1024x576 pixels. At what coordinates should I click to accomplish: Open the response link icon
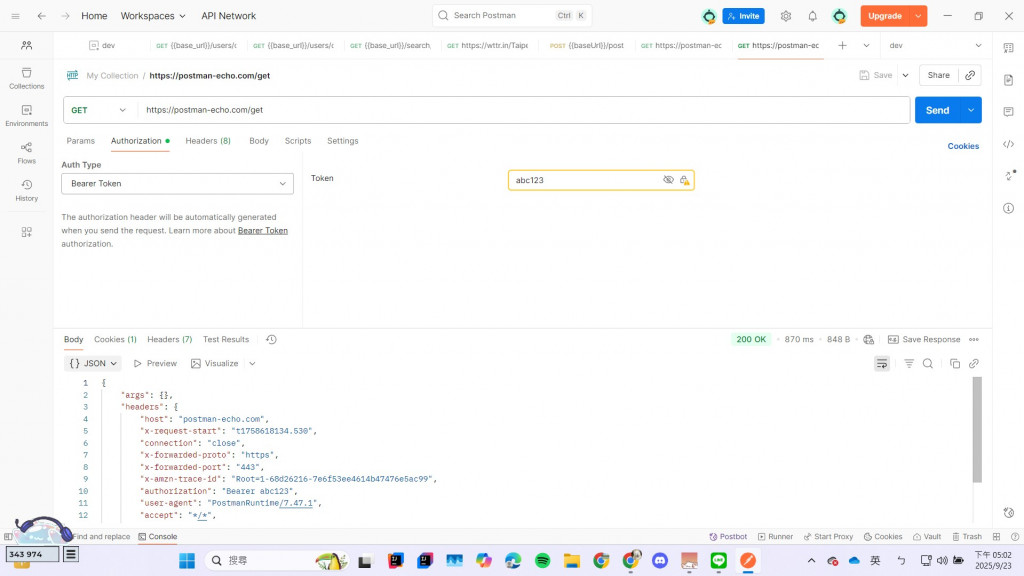[974, 364]
